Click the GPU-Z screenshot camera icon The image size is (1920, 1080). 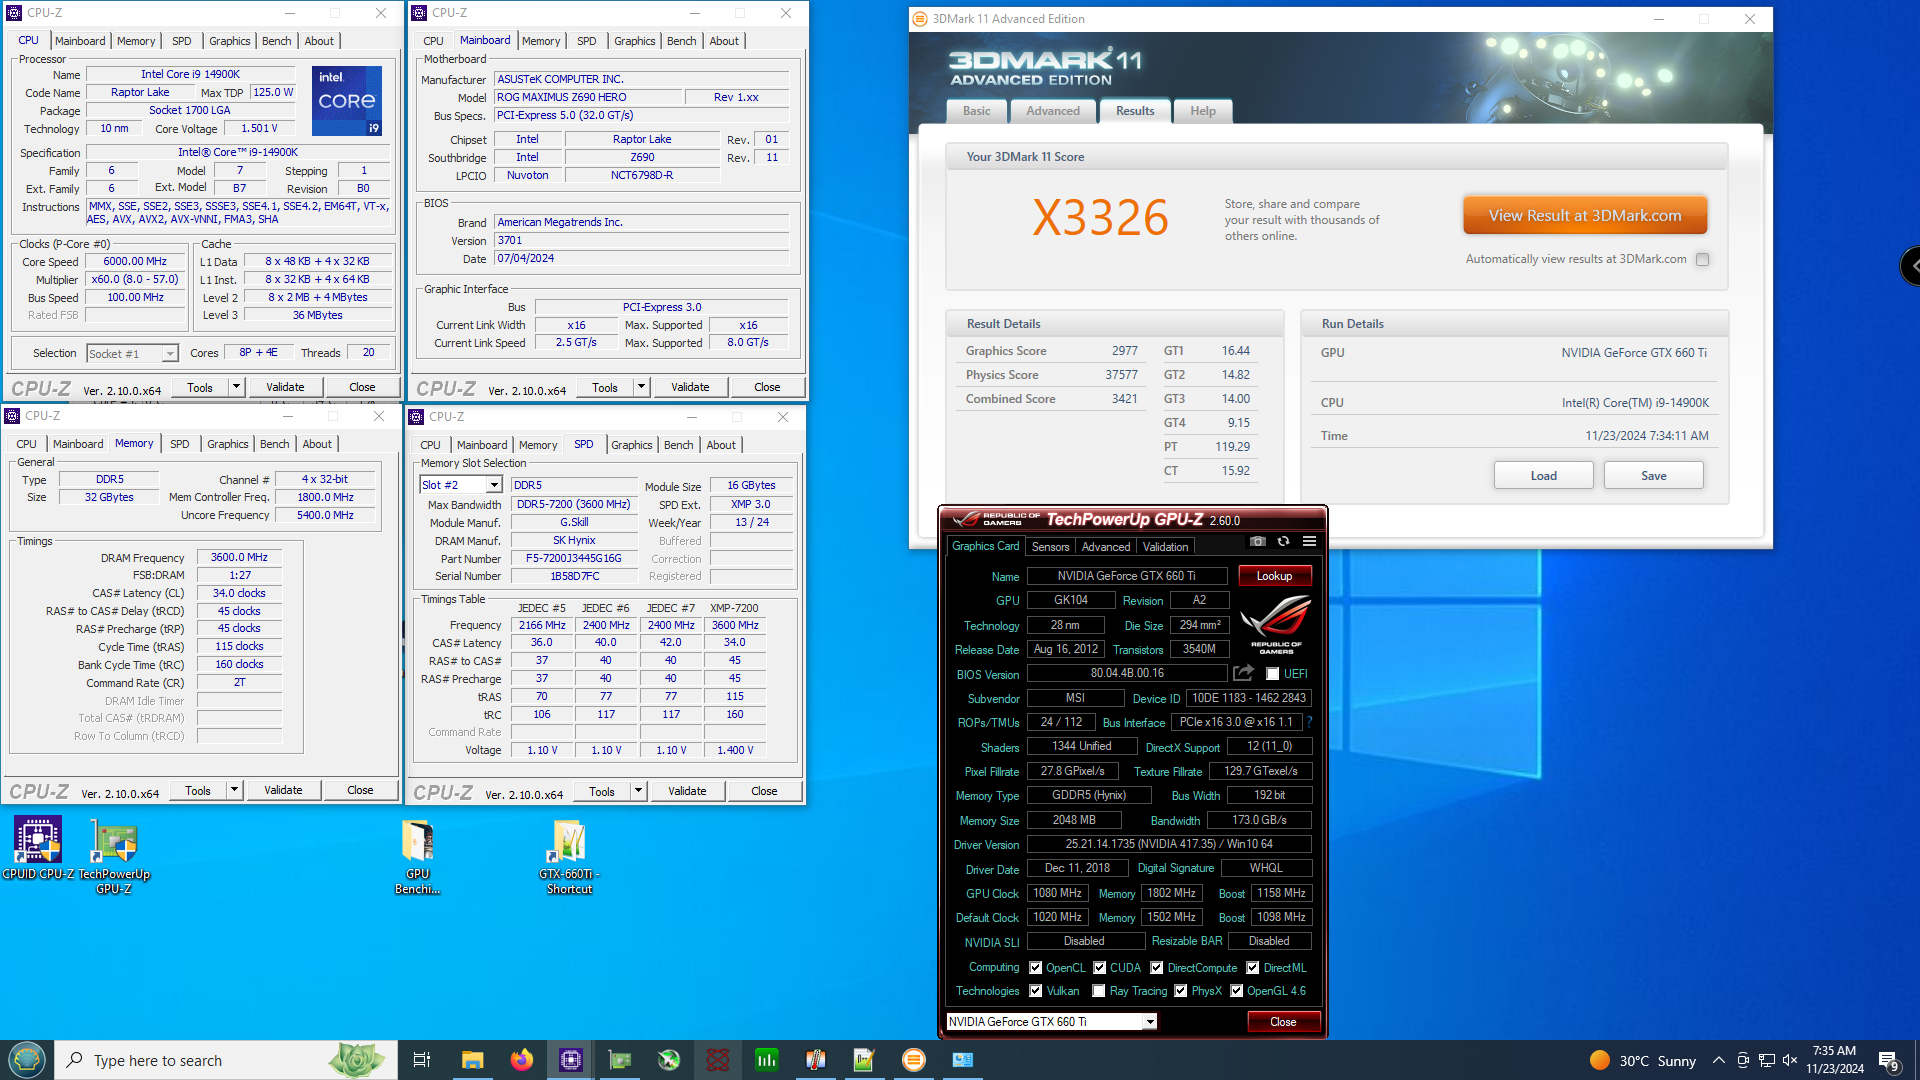1258,542
